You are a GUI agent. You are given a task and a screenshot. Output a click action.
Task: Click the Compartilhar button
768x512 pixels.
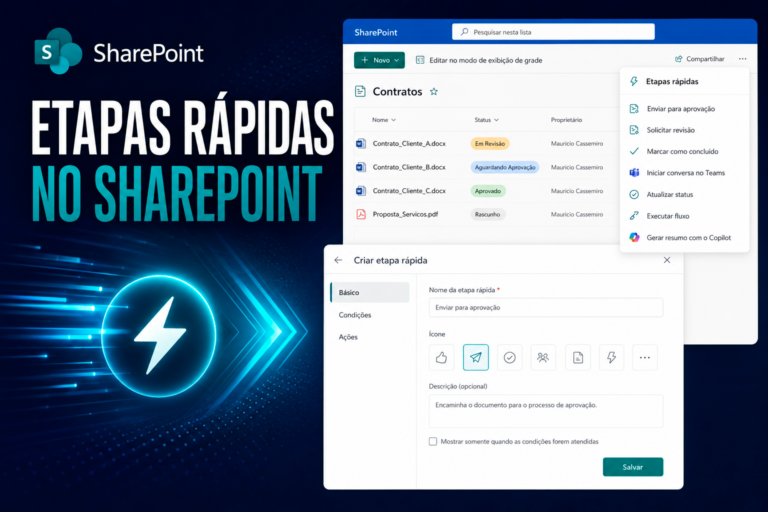[x=699, y=59]
